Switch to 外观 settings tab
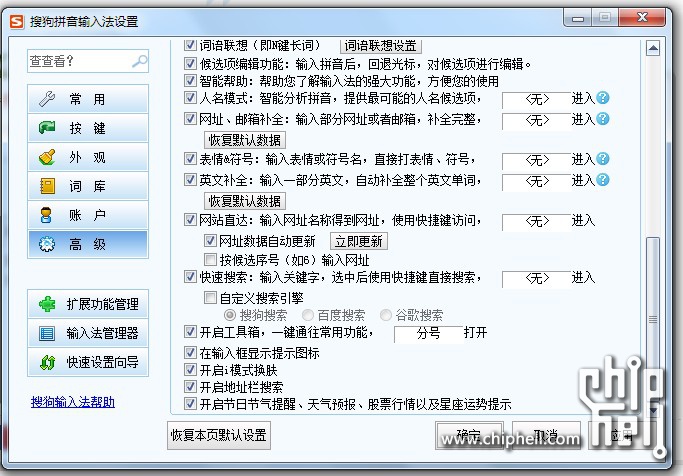The height and width of the screenshot is (476, 683). click(88, 157)
